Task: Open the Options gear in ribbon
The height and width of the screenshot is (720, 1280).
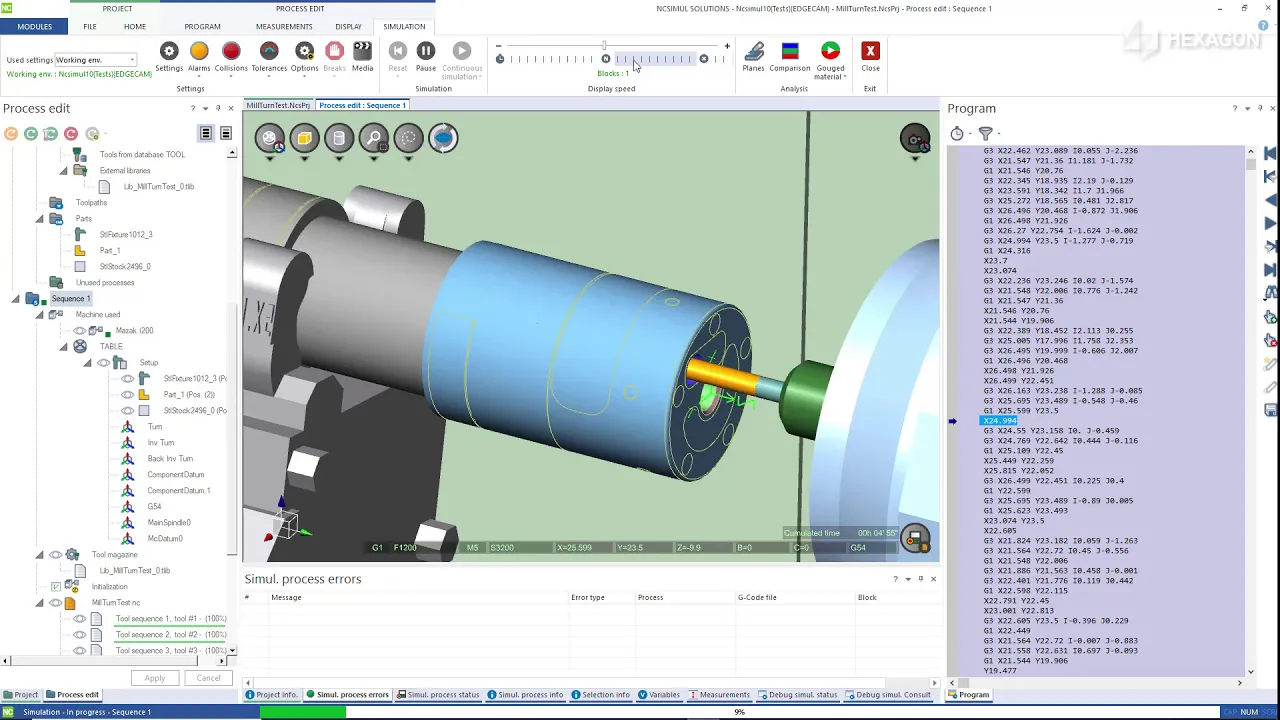Action: [x=305, y=57]
